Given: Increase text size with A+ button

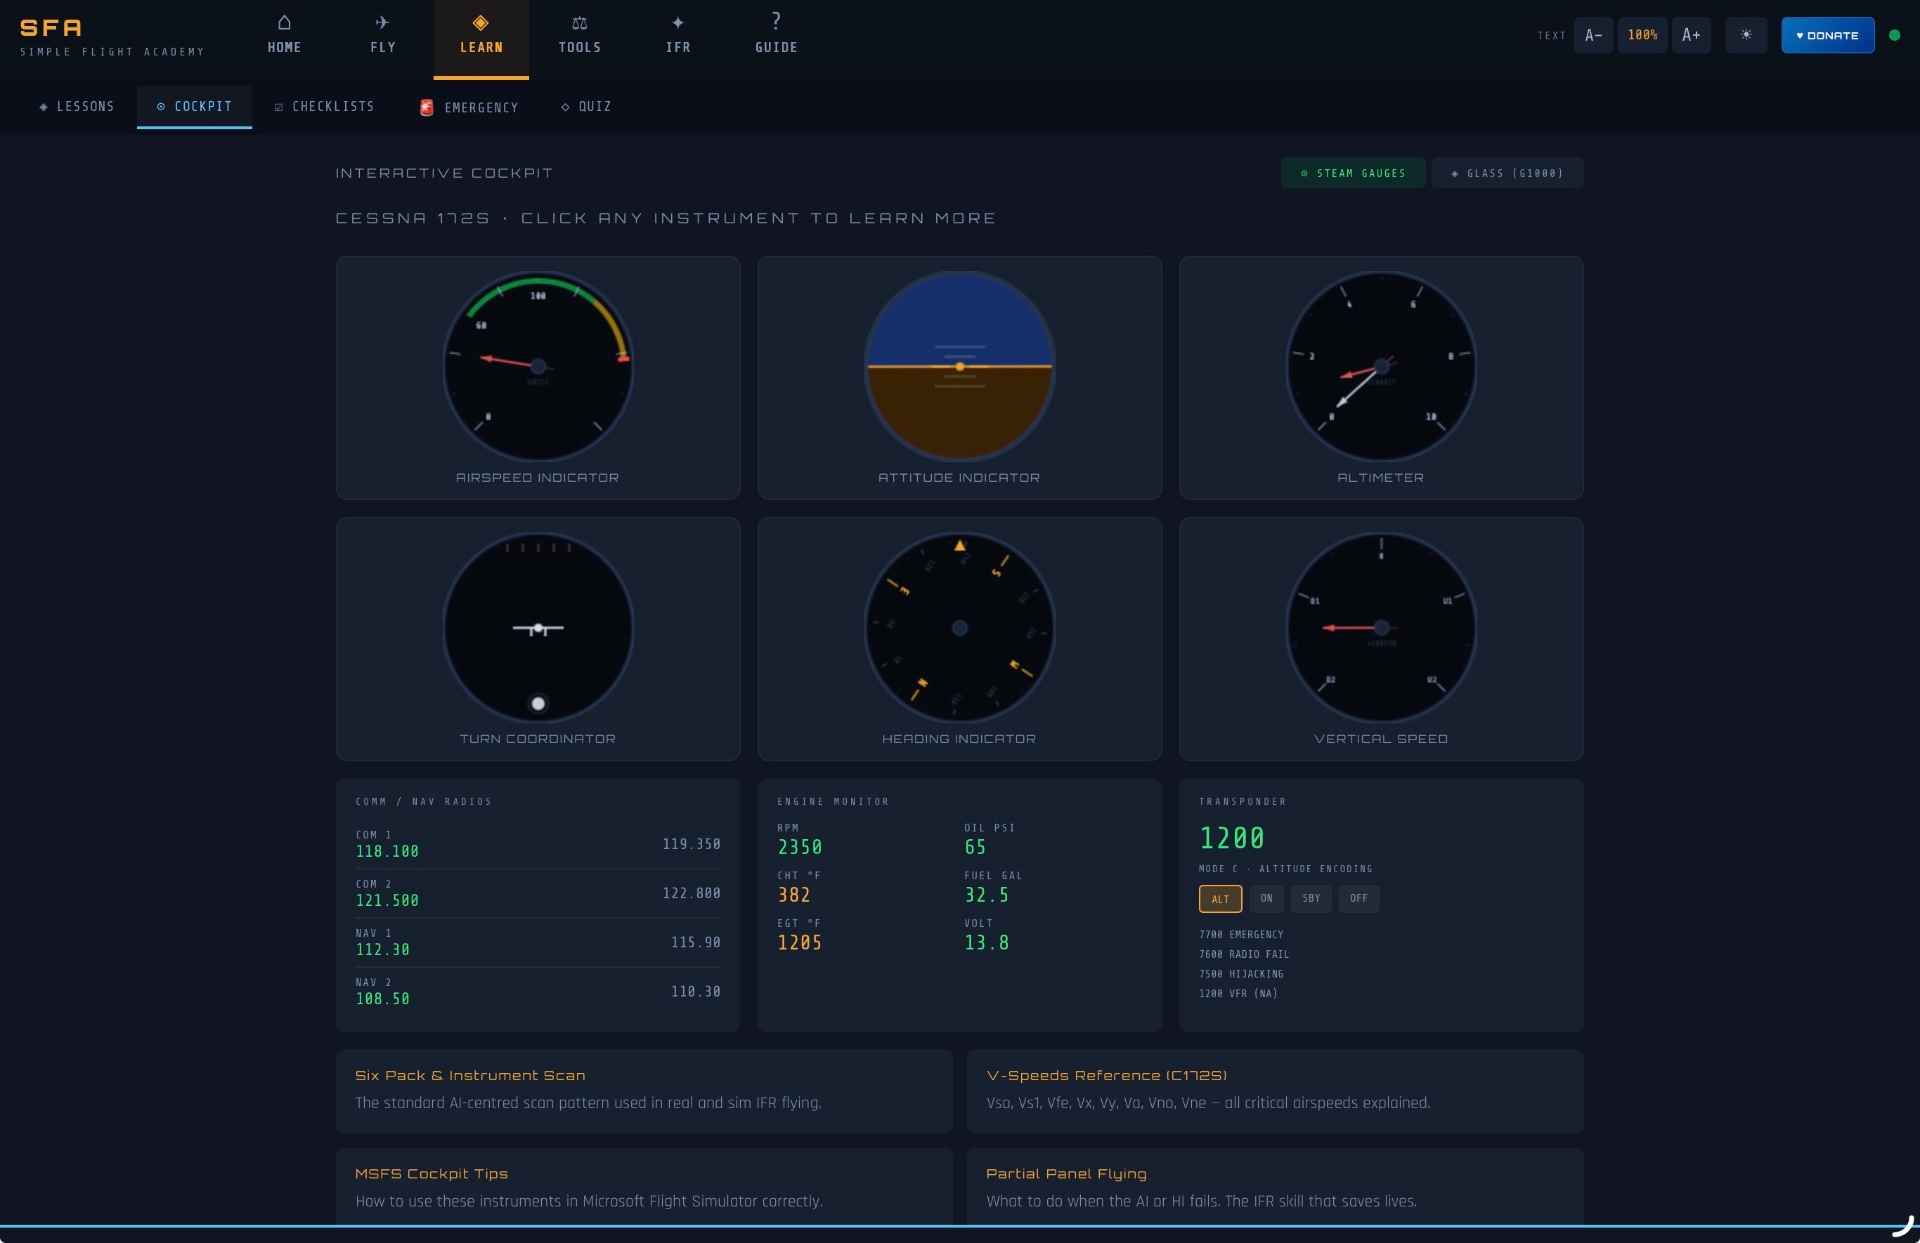Looking at the screenshot, I should 1691,35.
